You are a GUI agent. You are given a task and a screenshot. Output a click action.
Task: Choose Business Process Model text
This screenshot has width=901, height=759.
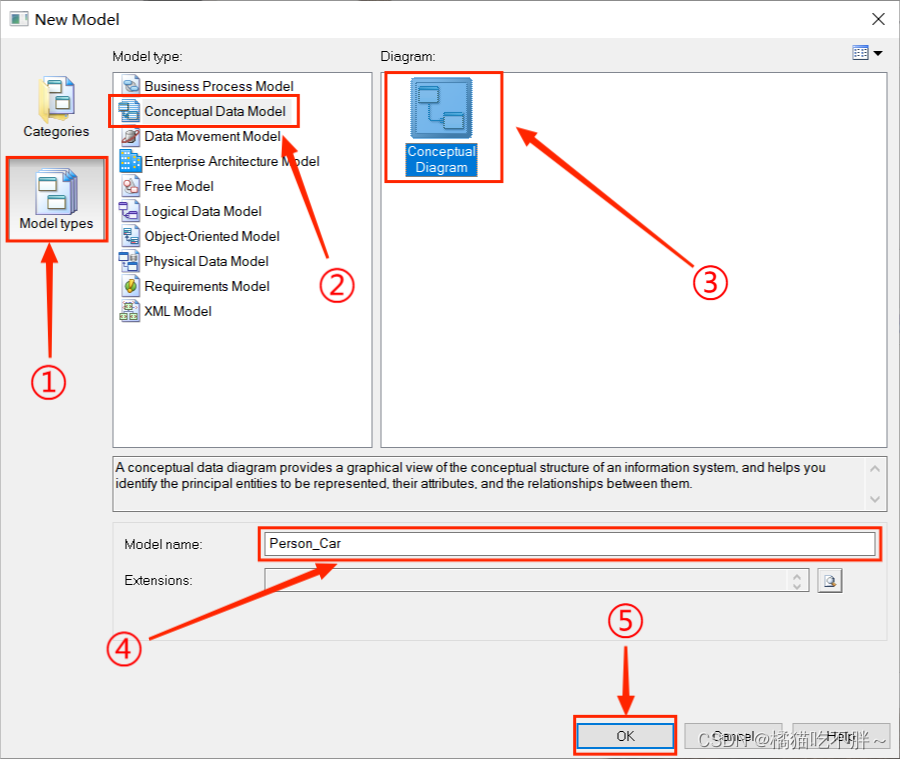pyautogui.click(x=219, y=86)
